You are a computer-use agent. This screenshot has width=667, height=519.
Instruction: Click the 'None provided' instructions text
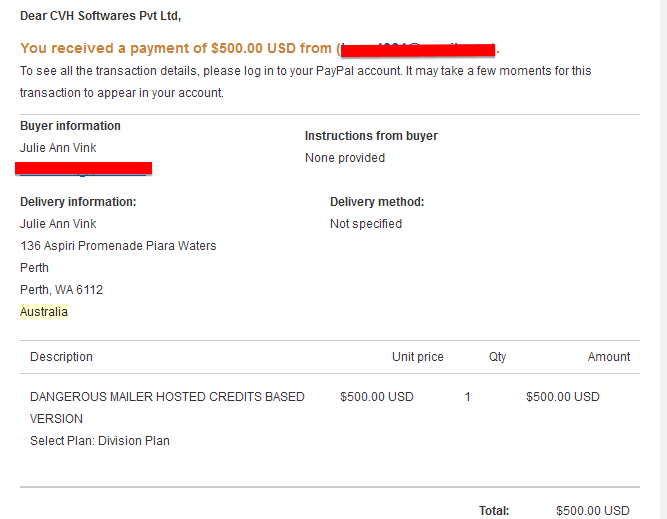(345, 158)
